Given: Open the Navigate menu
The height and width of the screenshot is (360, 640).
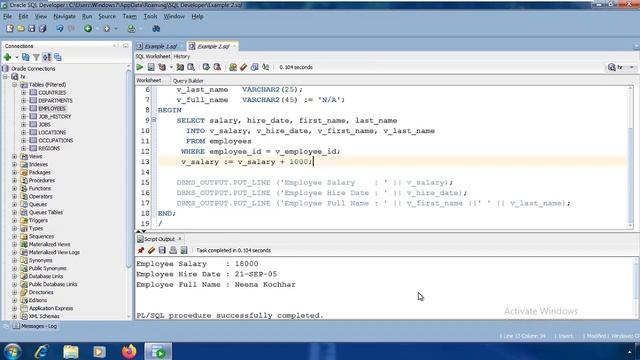Looking at the screenshot, I should [x=64, y=16].
